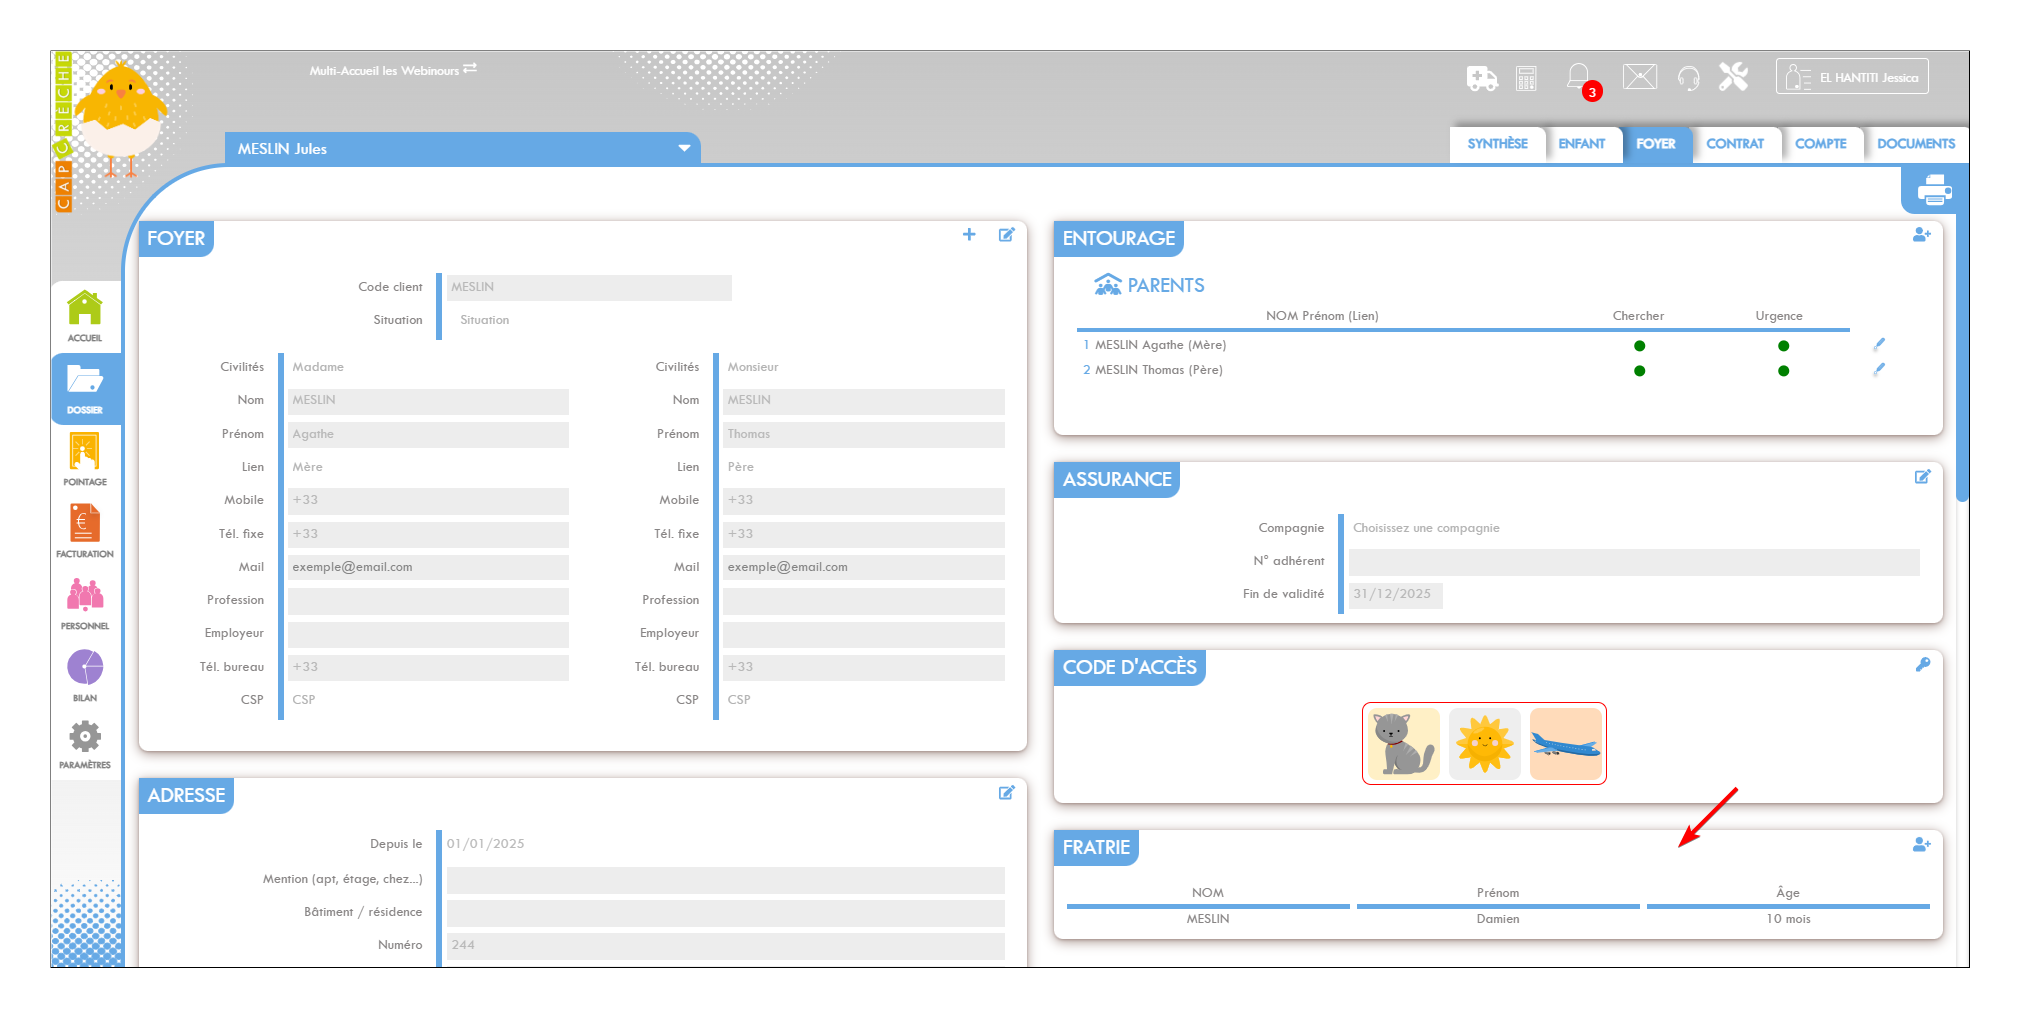Add sibling with Fratrie add-person icon
The height and width of the screenshot is (1018, 2020).
point(1921,845)
